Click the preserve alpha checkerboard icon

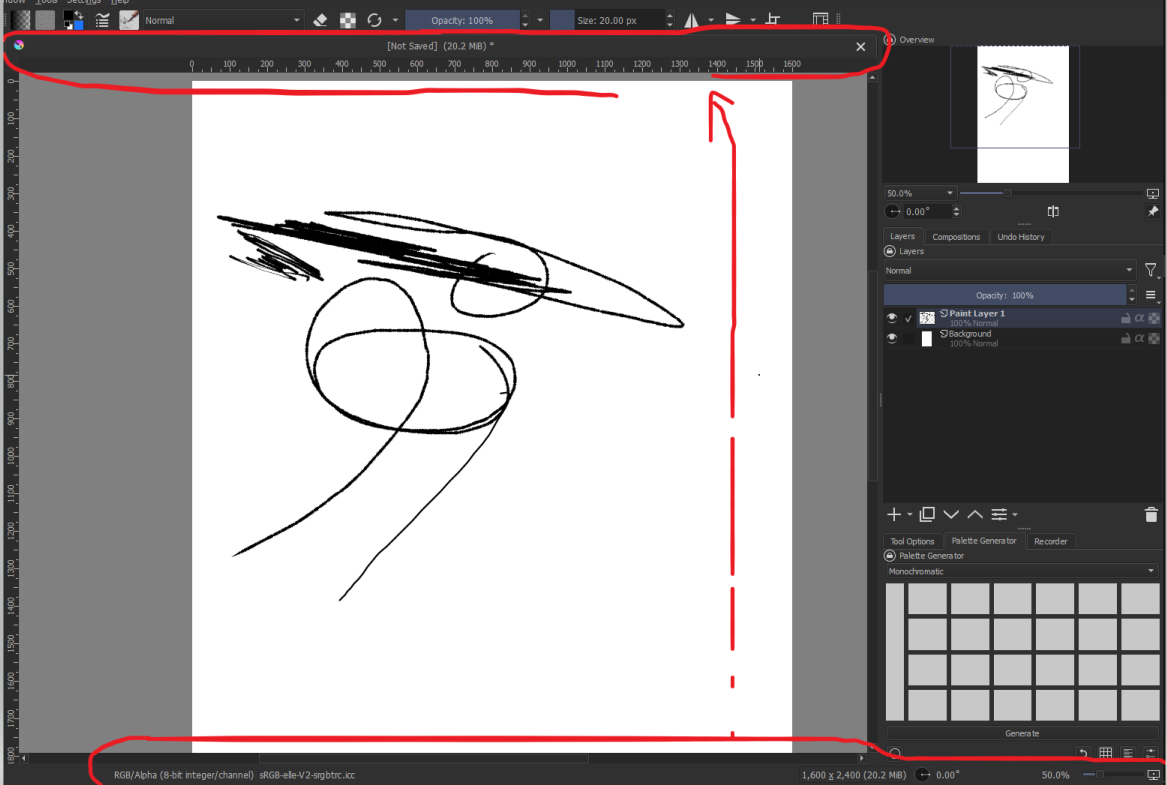347,20
